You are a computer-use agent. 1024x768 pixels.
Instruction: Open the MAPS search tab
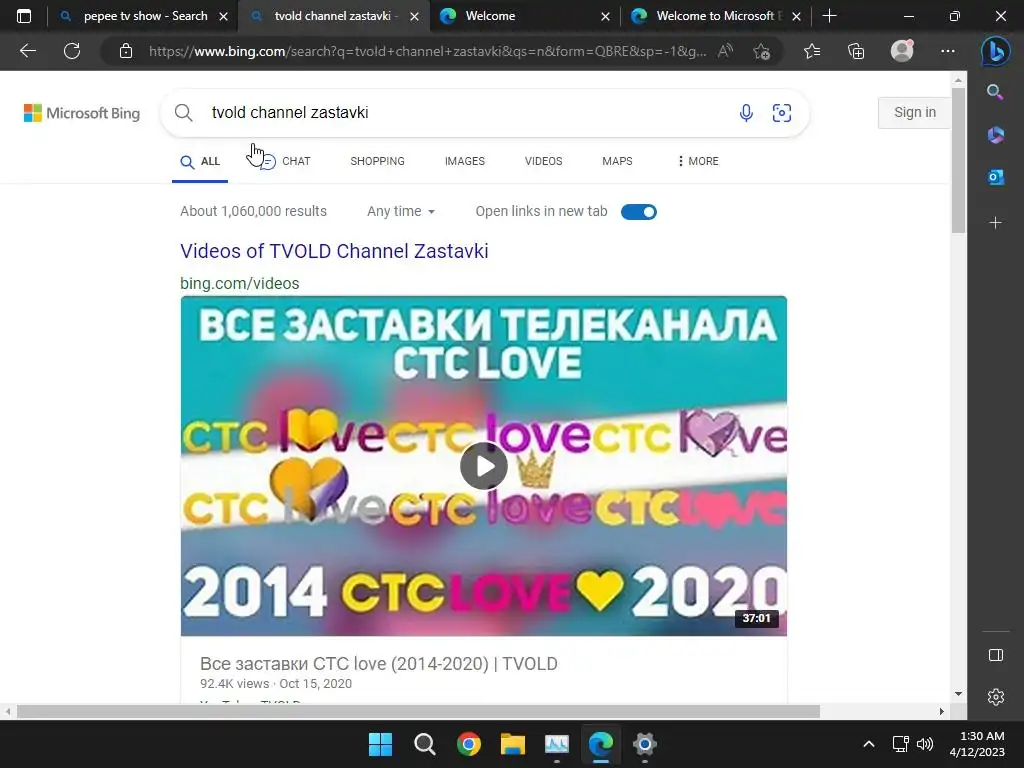coord(617,161)
